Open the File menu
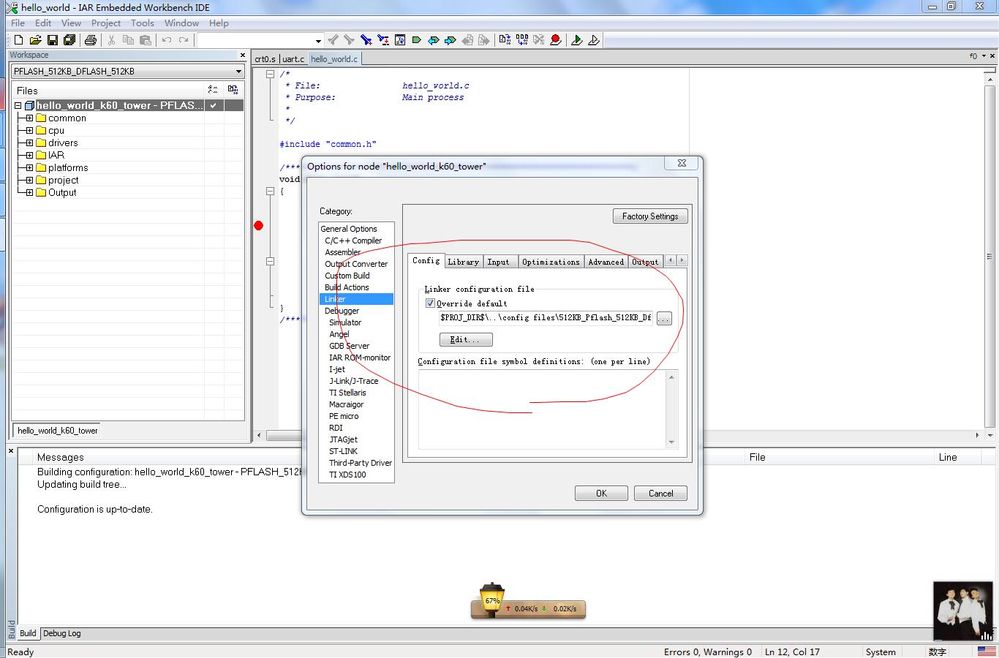 18,23
